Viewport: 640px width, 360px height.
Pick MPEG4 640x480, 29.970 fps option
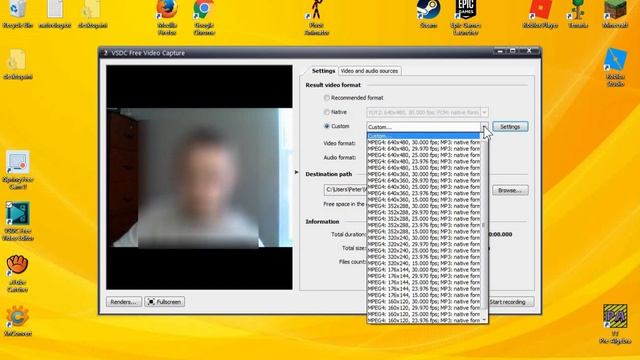pos(423,149)
